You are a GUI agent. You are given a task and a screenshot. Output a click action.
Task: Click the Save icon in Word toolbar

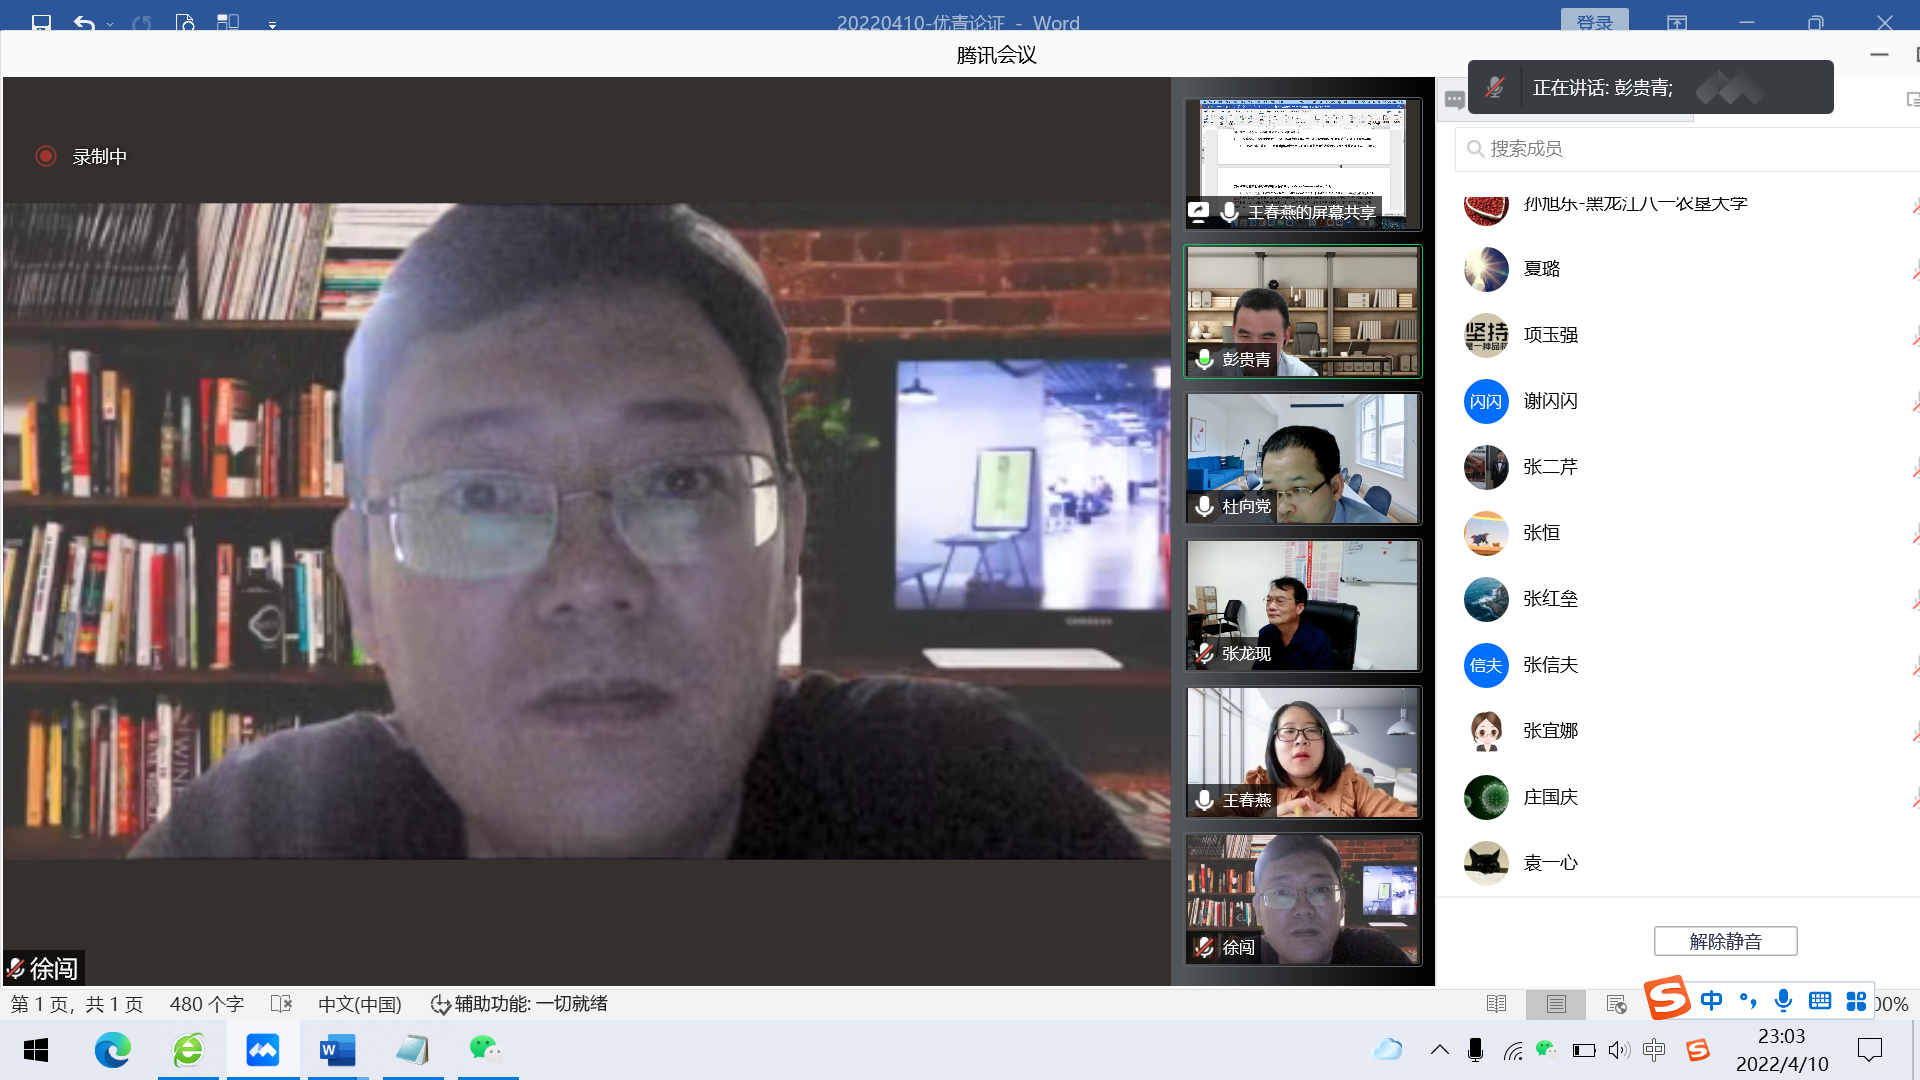coord(41,22)
